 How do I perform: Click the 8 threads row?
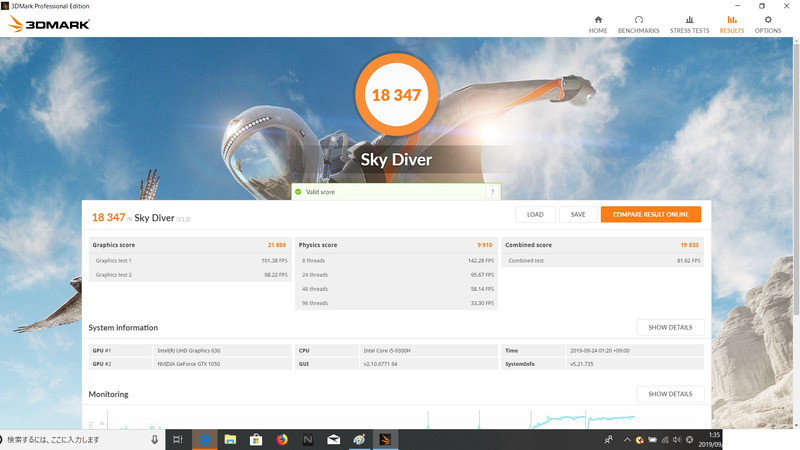[x=396, y=260]
